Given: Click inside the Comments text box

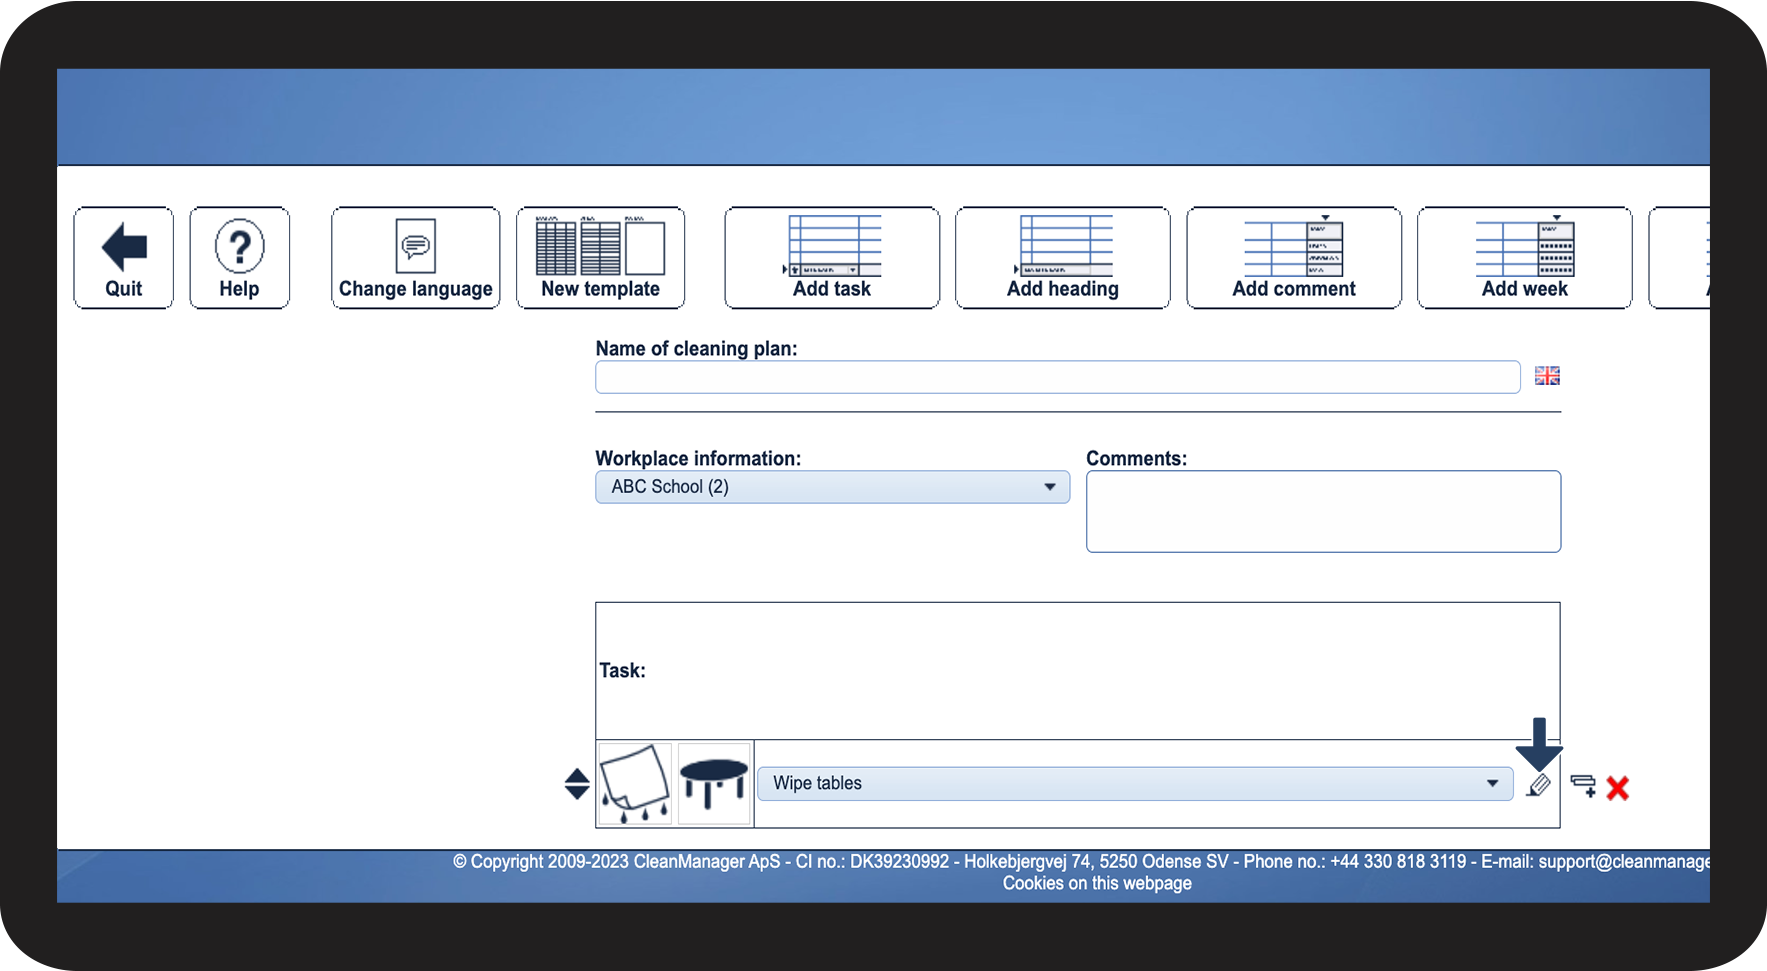Looking at the screenshot, I should (x=1322, y=511).
